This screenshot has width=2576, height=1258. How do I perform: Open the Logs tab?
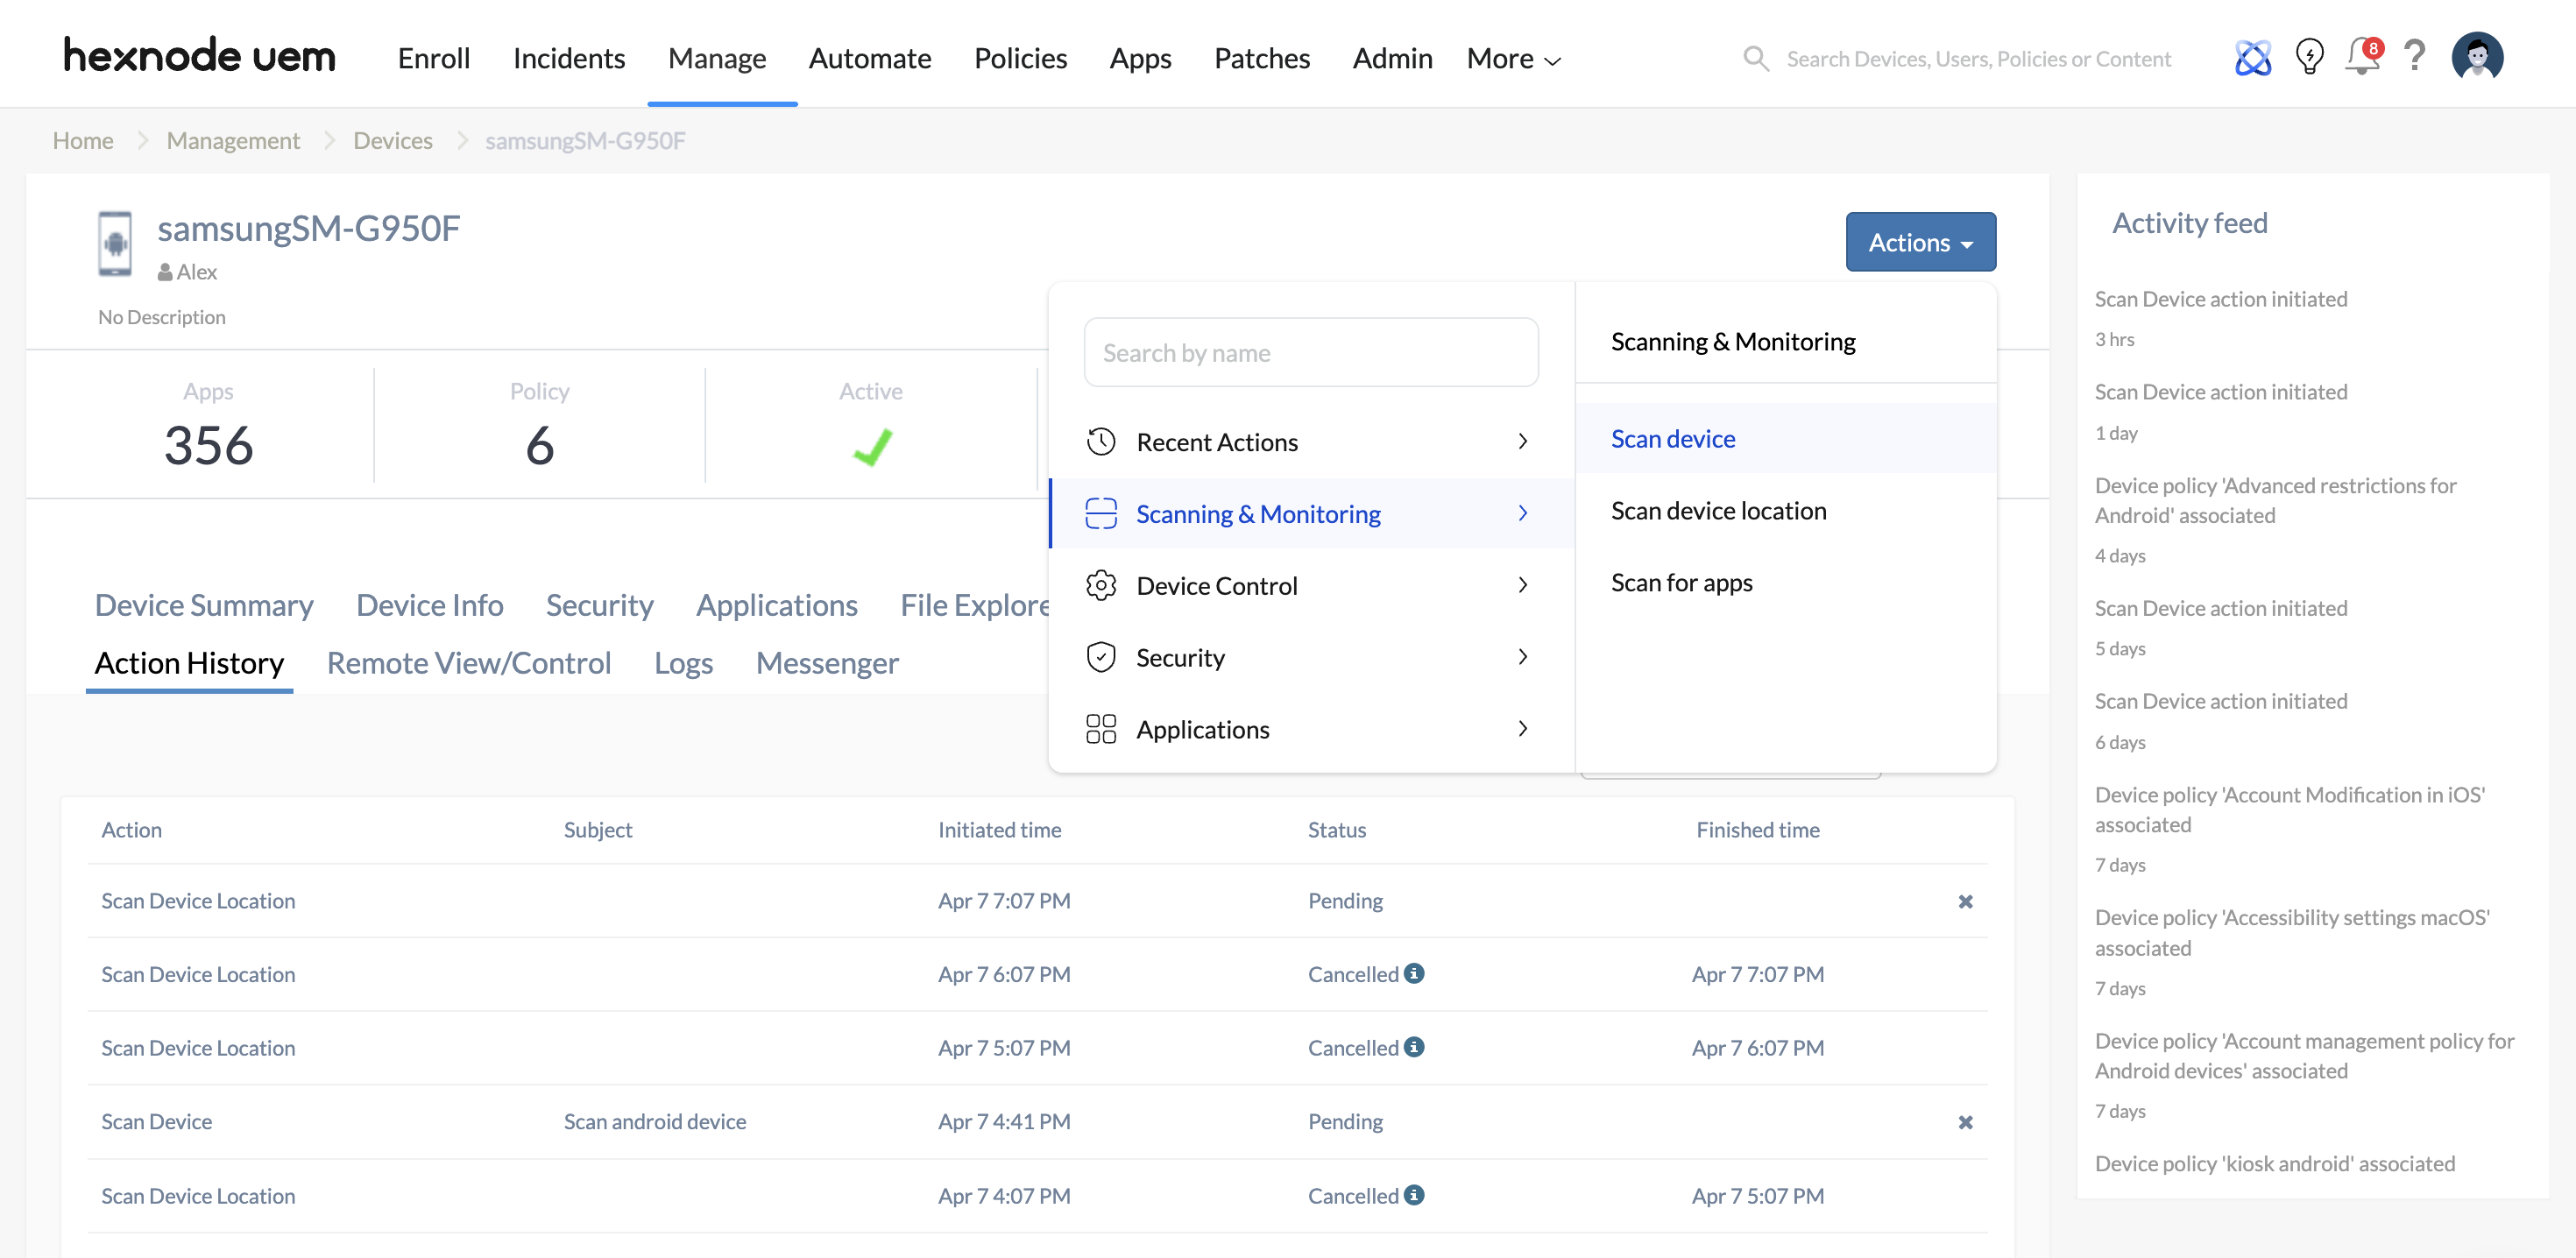(x=683, y=663)
